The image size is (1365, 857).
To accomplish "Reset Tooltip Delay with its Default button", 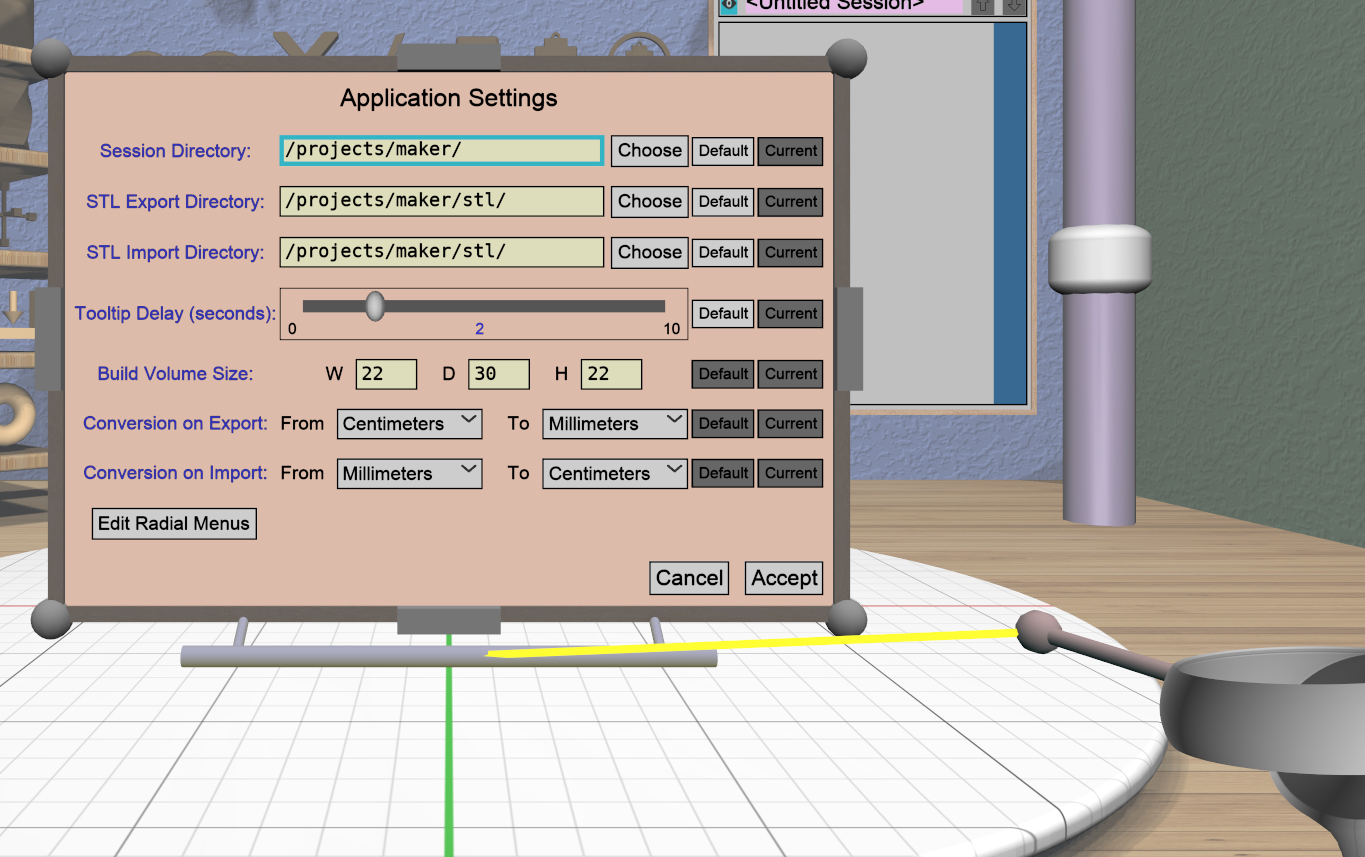I will 723,314.
